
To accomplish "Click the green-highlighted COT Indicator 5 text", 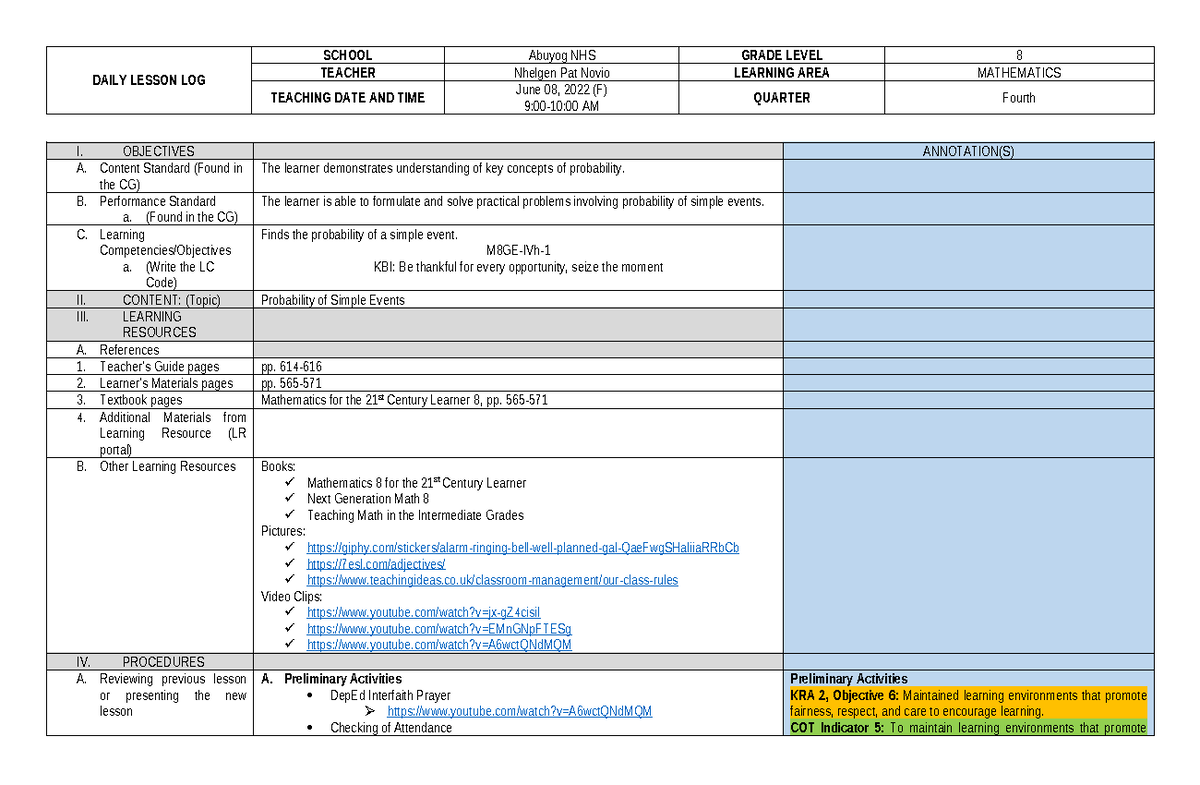I will pyautogui.click(x=968, y=728).
